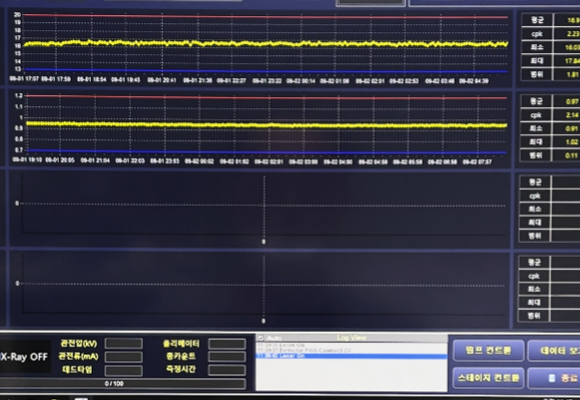The image size is (580, 400).
Task: Click the y-axis value 20 on first chart
Action: (x=17, y=14)
